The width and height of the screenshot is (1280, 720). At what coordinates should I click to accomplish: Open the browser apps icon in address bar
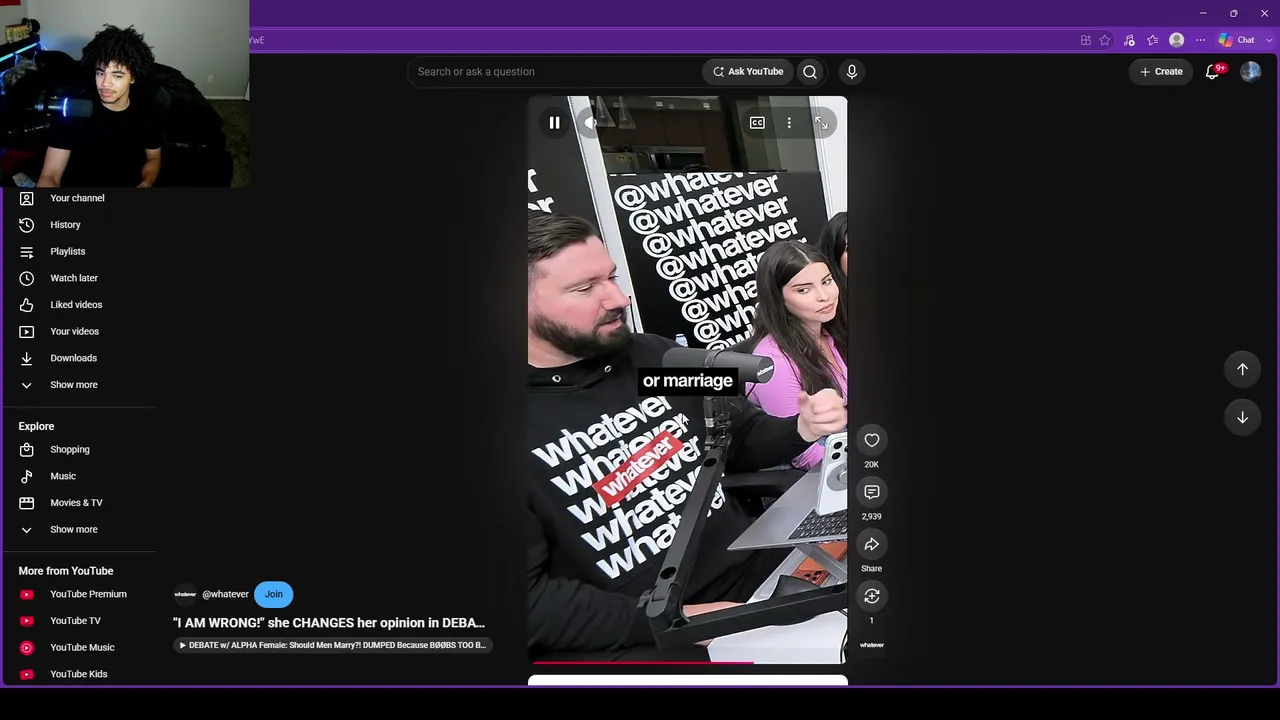[x=1086, y=40]
